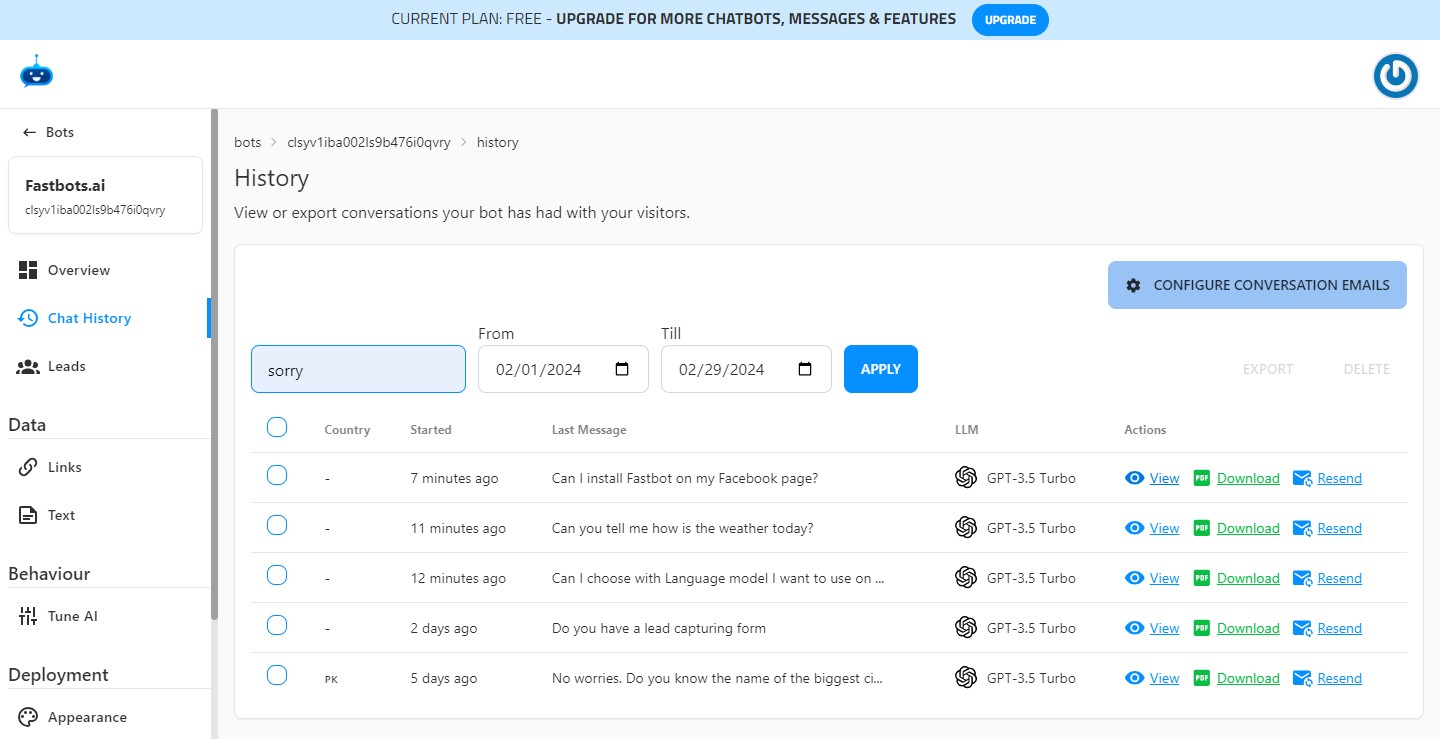The width and height of the screenshot is (1440, 739).
Task: Click the Overview dashboard icon
Action: [x=28, y=270]
